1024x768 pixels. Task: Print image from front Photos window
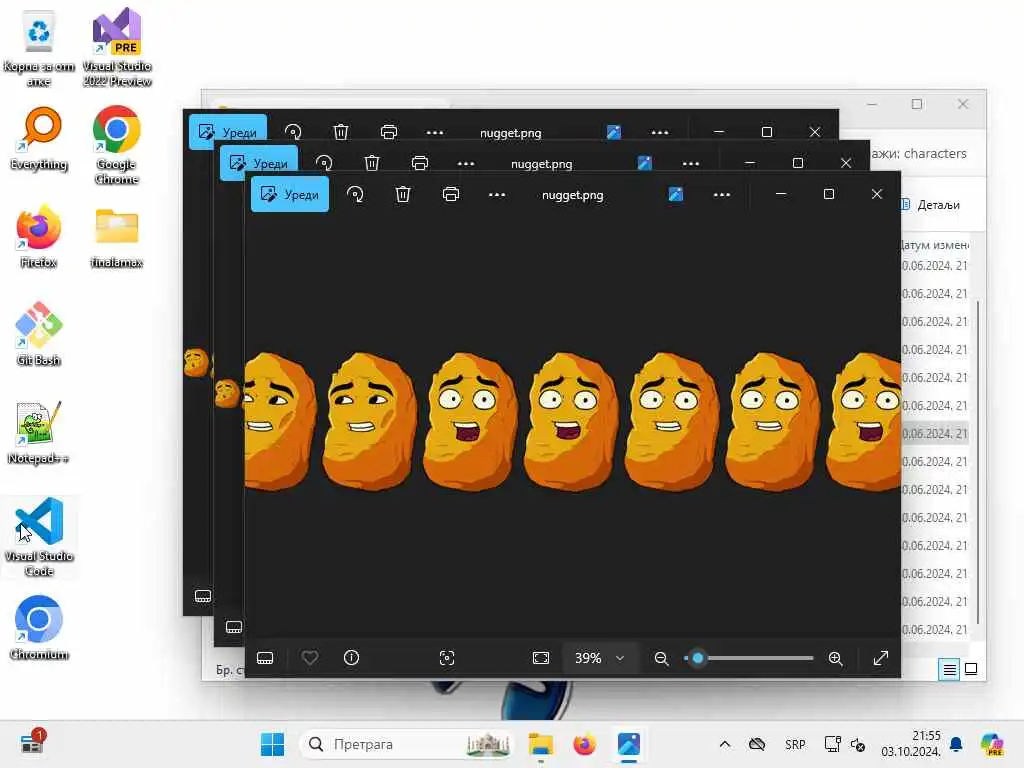[451, 195]
